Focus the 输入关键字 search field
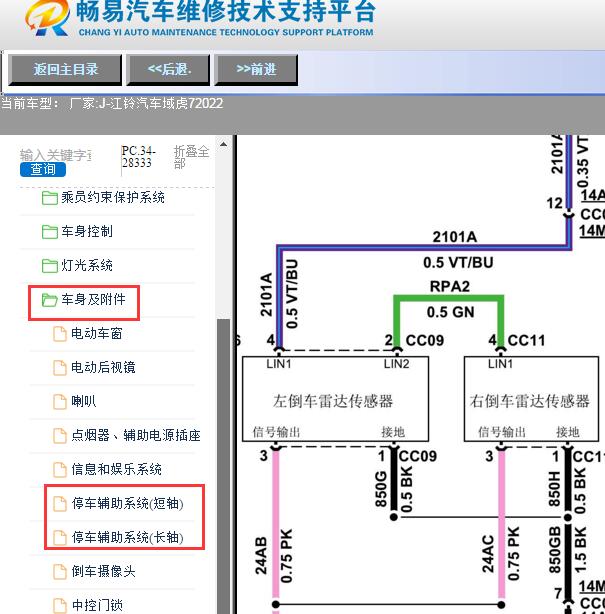Screen dimensions: 605x614 (56, 155)
